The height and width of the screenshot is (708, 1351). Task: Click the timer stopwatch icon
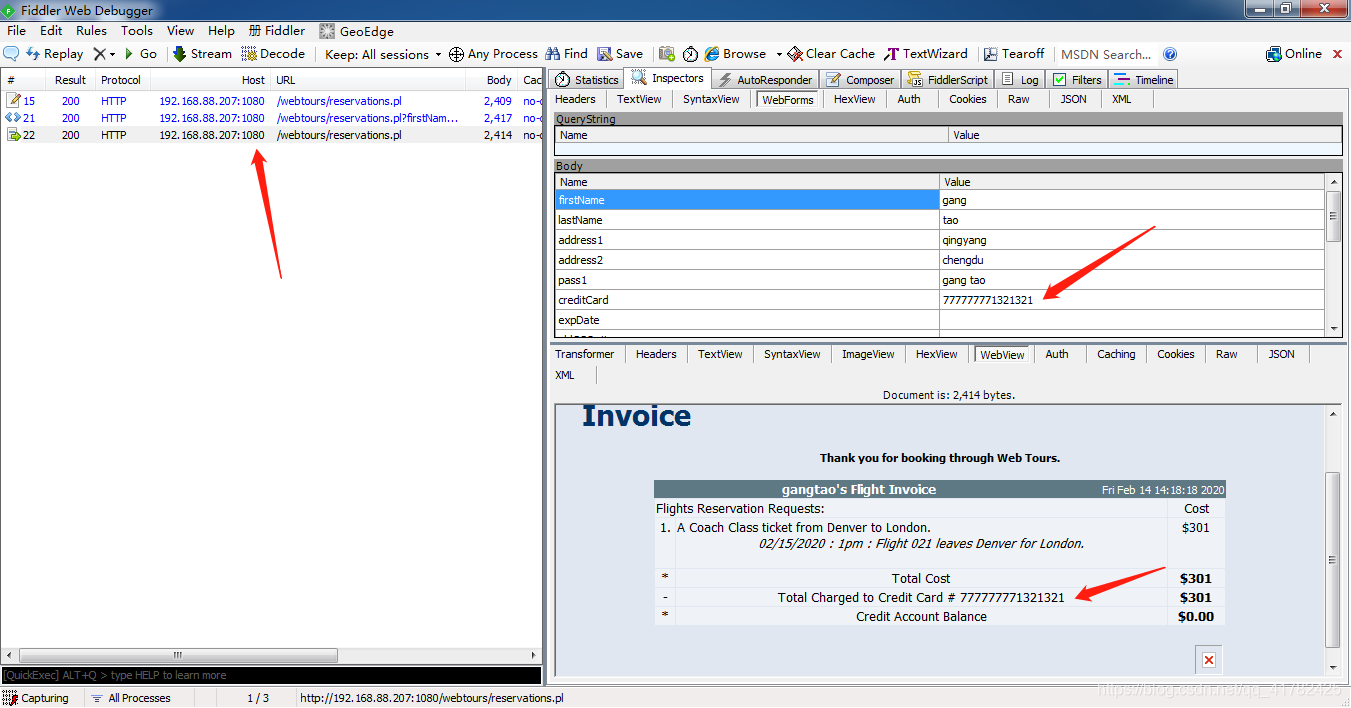(x=690, y=54)
